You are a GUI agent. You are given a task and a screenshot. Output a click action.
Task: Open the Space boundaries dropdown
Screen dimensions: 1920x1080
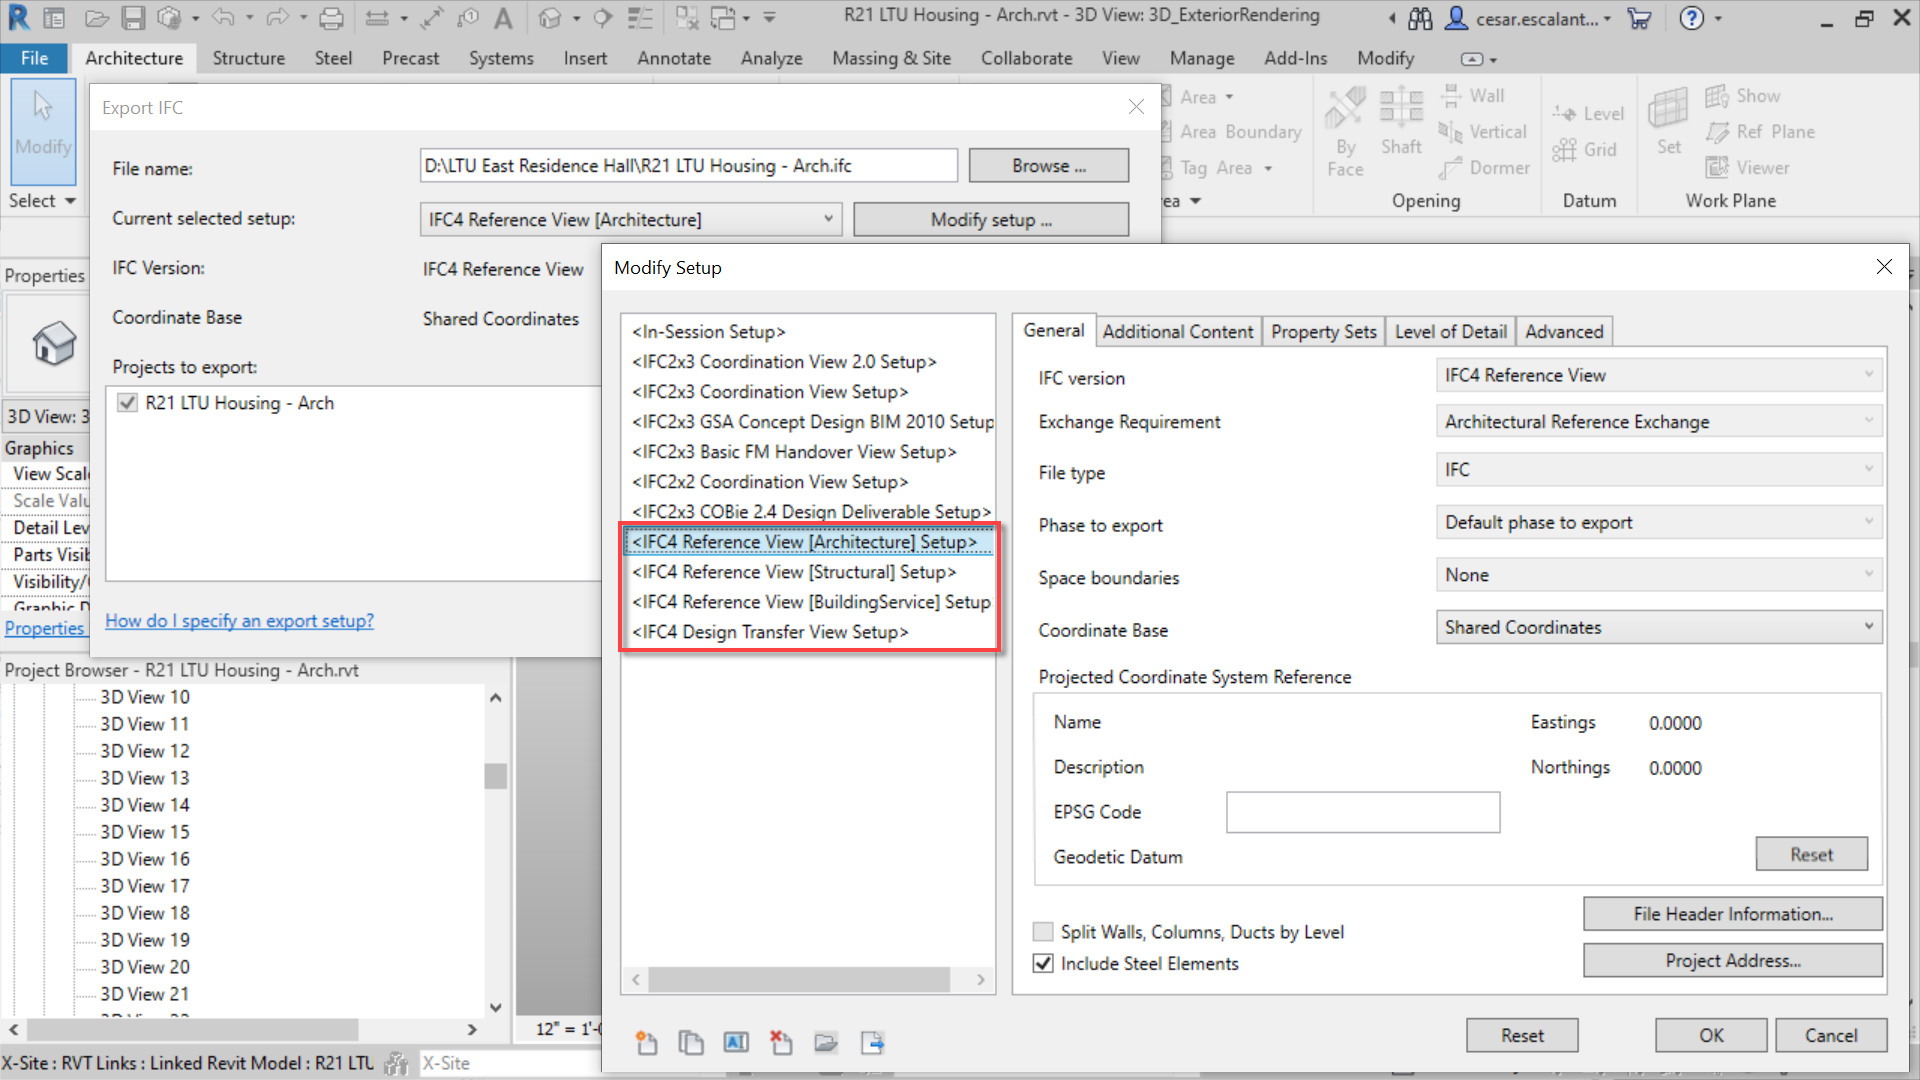[1659, 575]
